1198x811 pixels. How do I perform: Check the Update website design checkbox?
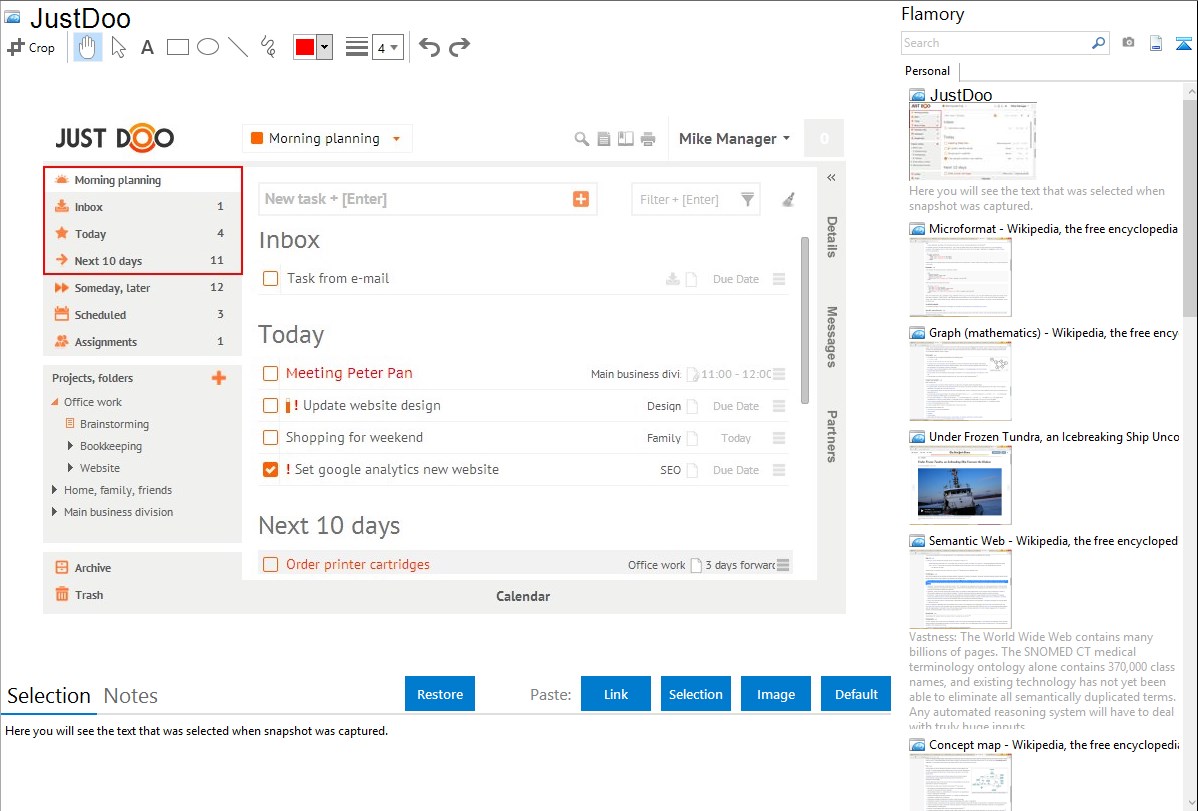click(x=270, y=405)
